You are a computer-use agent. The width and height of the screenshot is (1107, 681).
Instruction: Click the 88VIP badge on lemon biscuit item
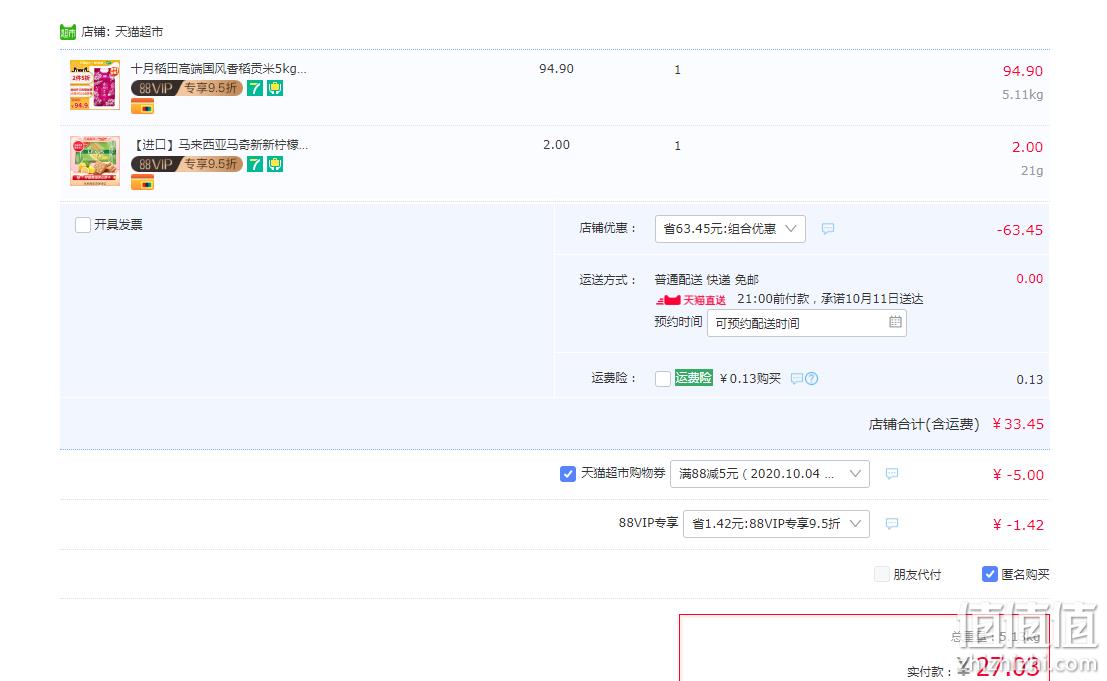click(186, 164)
